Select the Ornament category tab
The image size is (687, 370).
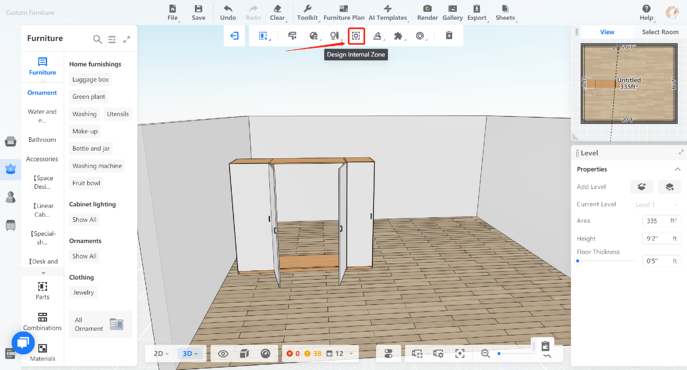click(42, 92)
